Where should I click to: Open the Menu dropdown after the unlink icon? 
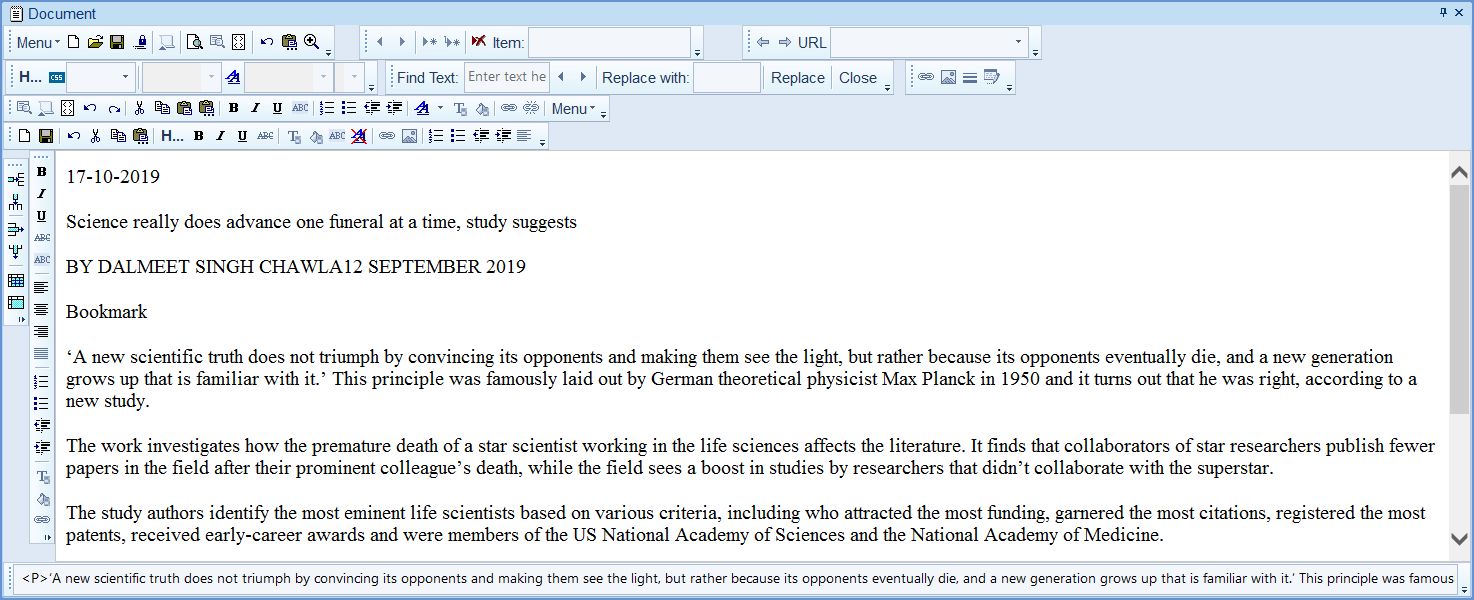click(573, 108)
